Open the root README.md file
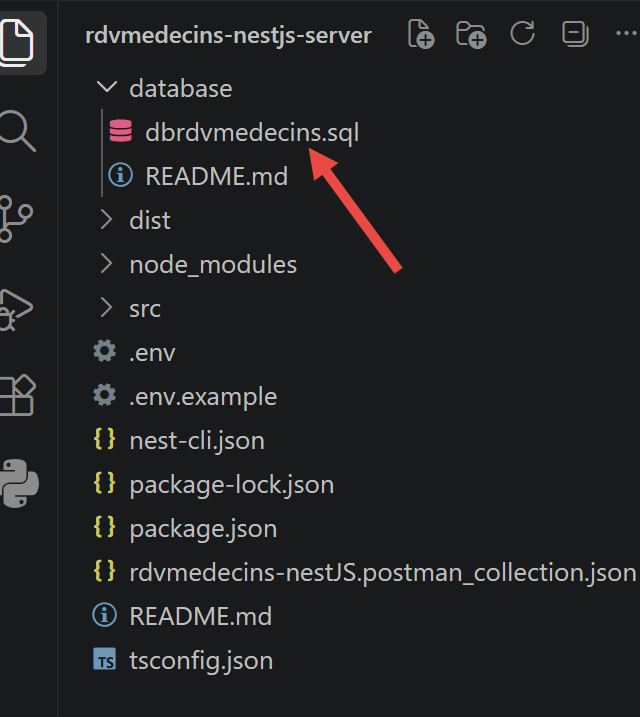The width and height of the screenshot is (640, 717). coord(201,616)
